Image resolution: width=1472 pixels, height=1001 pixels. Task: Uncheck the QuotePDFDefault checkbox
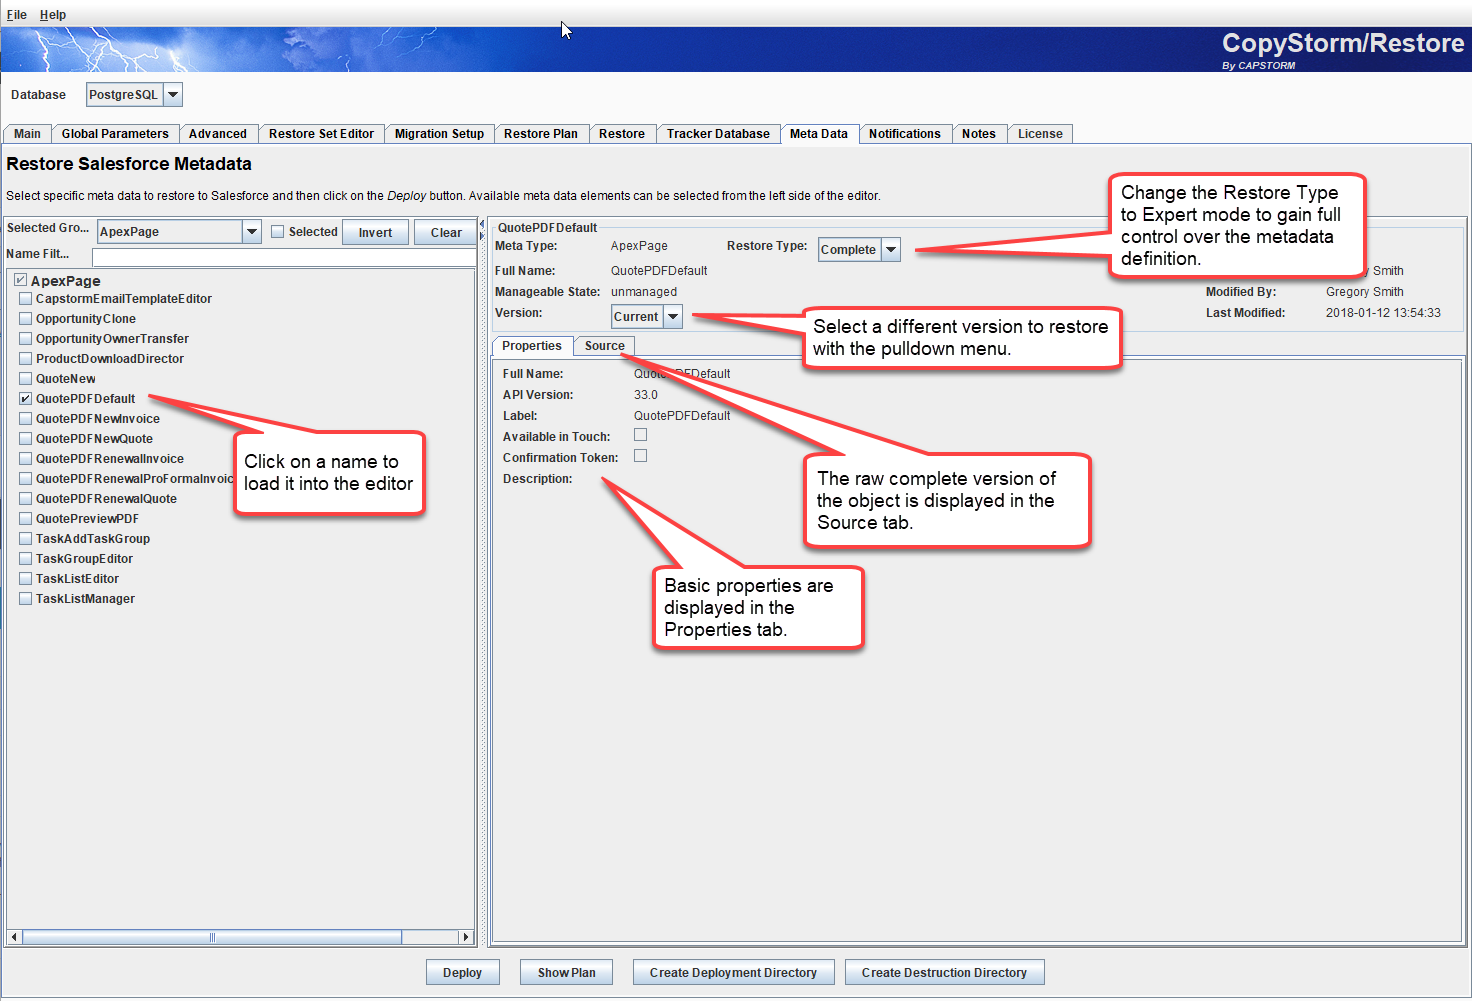pyautogui.click(x=26, y=399)
